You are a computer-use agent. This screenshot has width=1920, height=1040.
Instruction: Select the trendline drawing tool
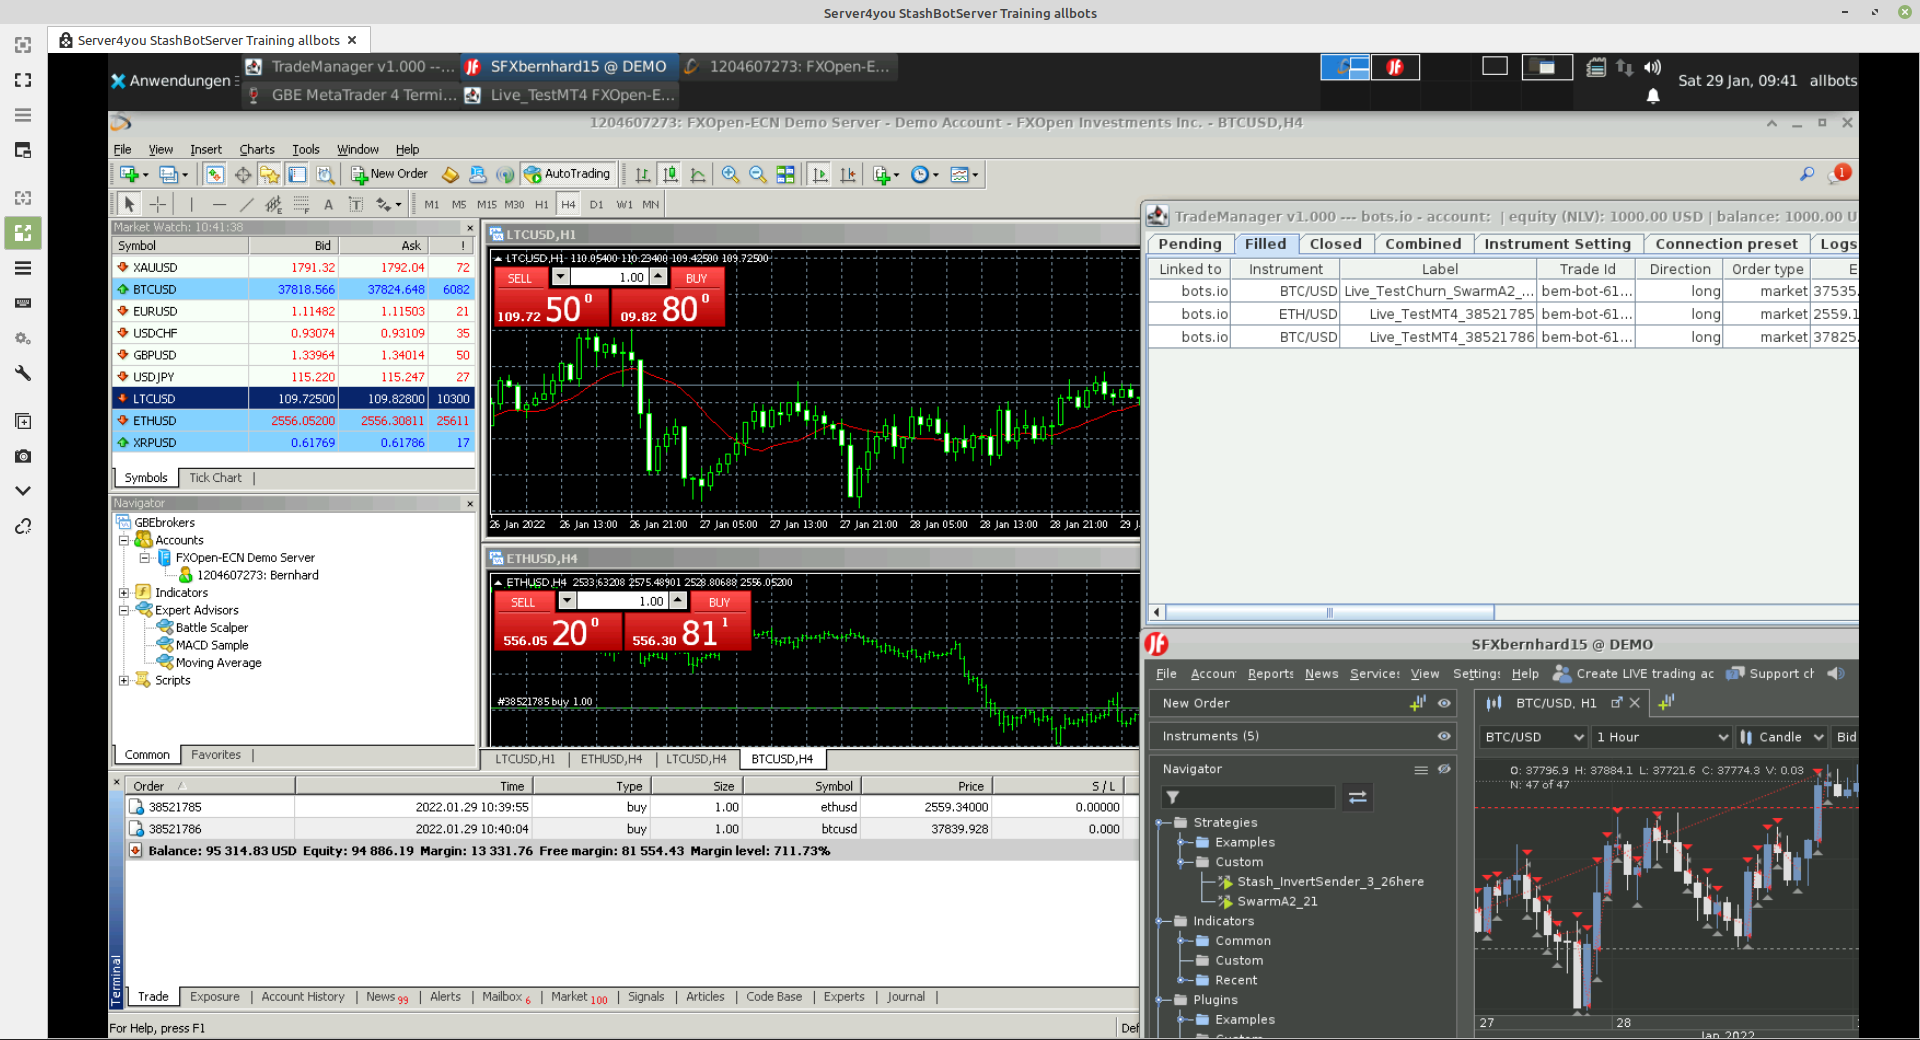click(x=246, y=204)
